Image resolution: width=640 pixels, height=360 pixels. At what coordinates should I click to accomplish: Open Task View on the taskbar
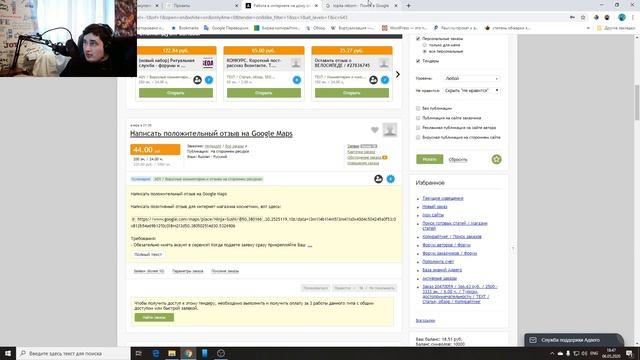138,353
